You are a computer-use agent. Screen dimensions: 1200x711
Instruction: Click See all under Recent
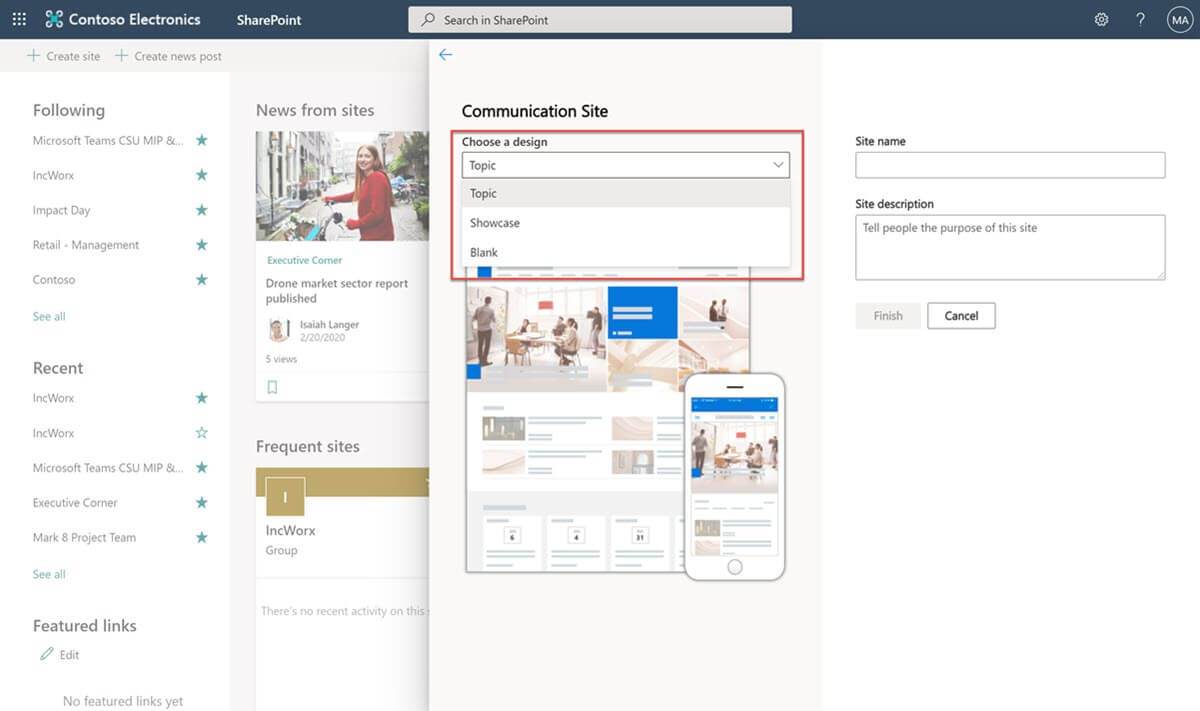[x=49, y=574]
